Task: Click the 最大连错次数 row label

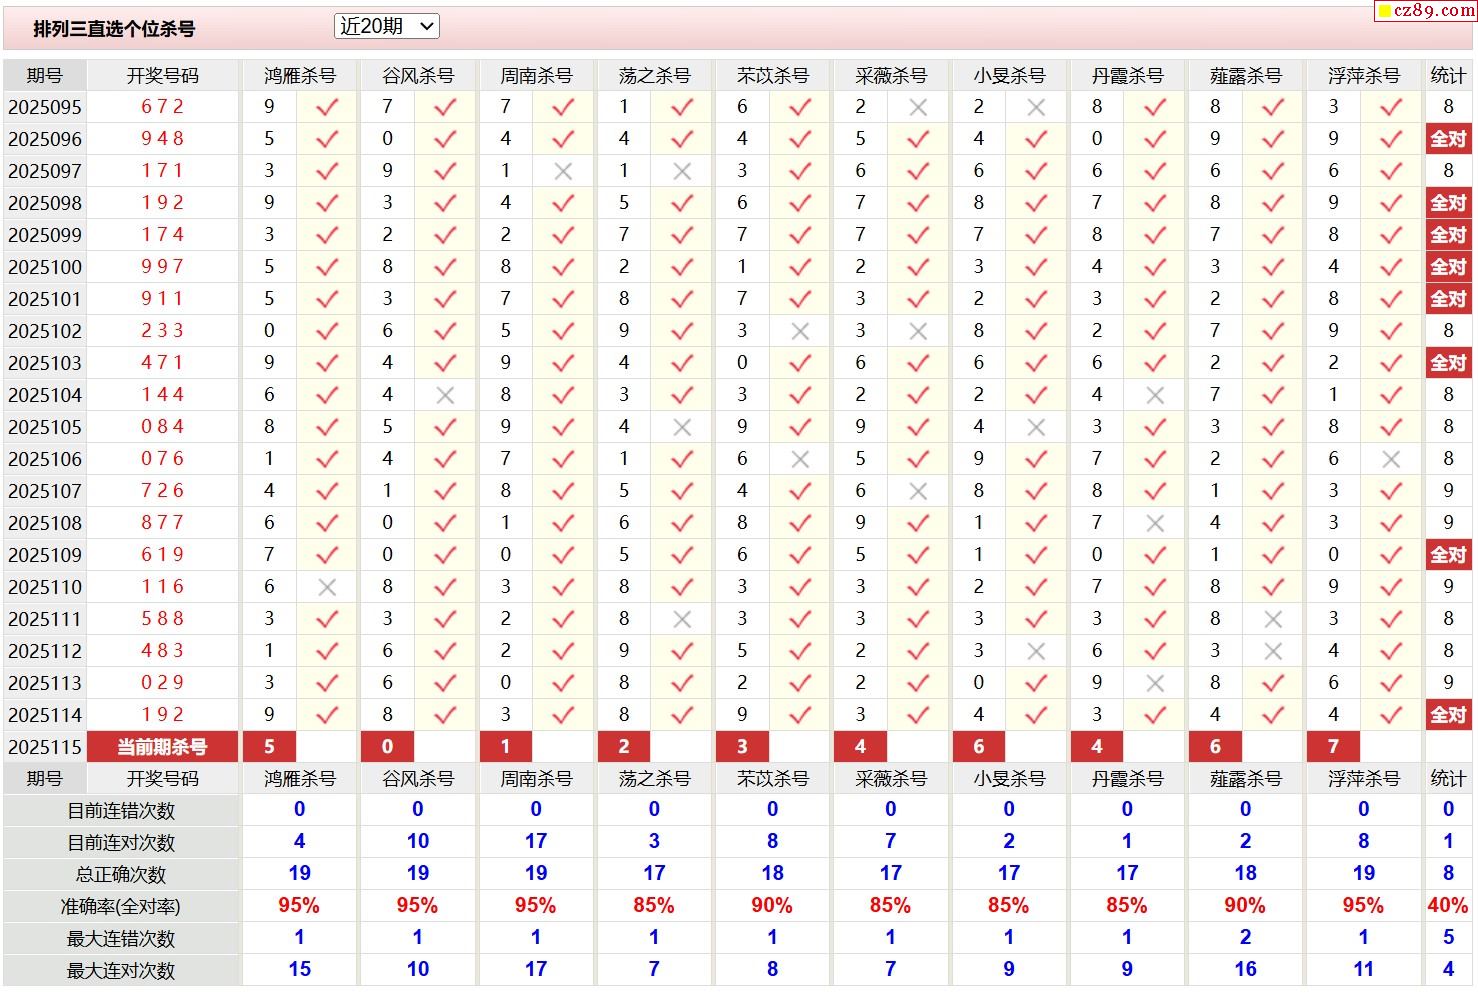Action: coord(121,939)
